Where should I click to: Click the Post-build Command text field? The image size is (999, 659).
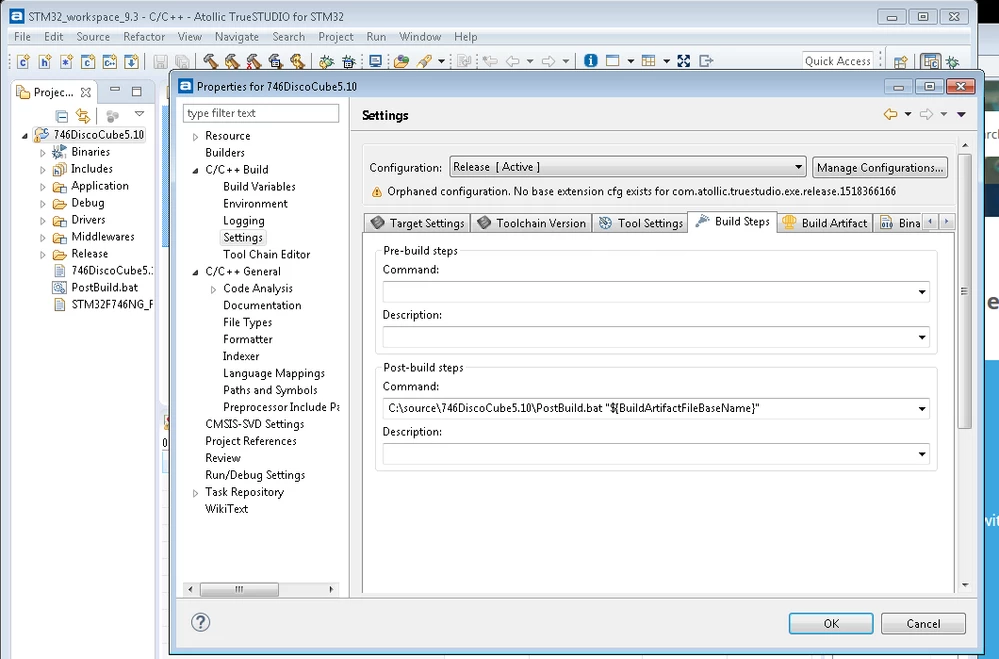pos(649,409)
